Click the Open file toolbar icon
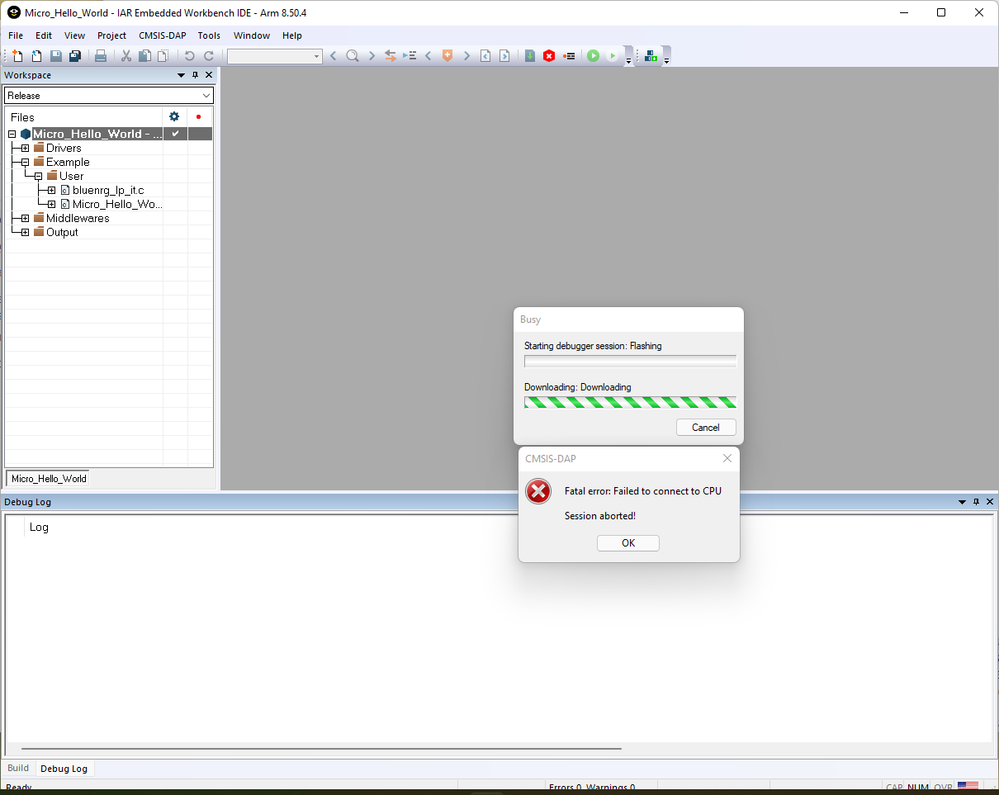The image size is (999, 795). click(36, 56)
